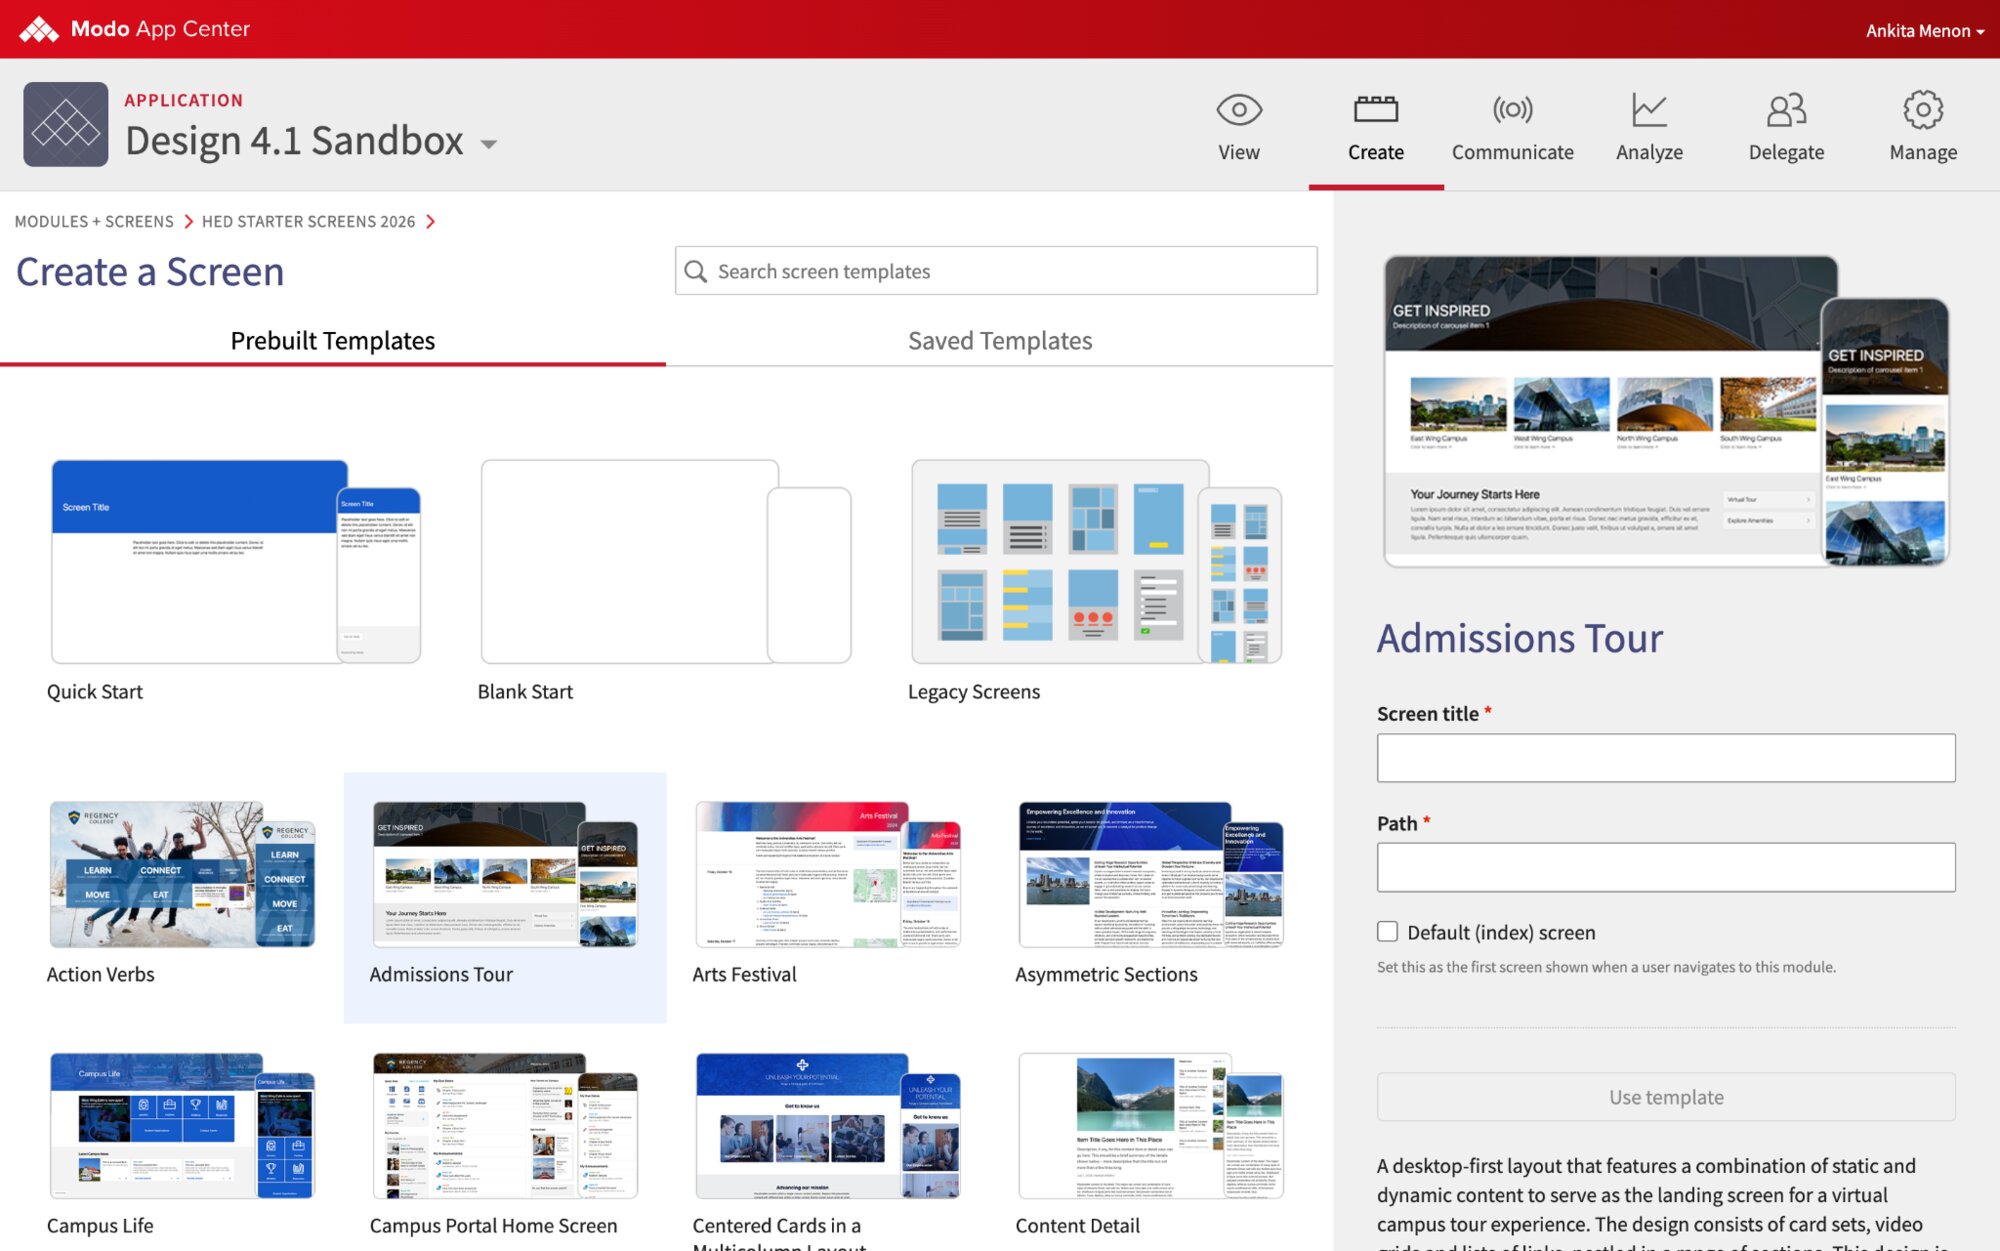Select the Quick Start template thumbnail
The image size is (2000, 1251).
point(236,560)
